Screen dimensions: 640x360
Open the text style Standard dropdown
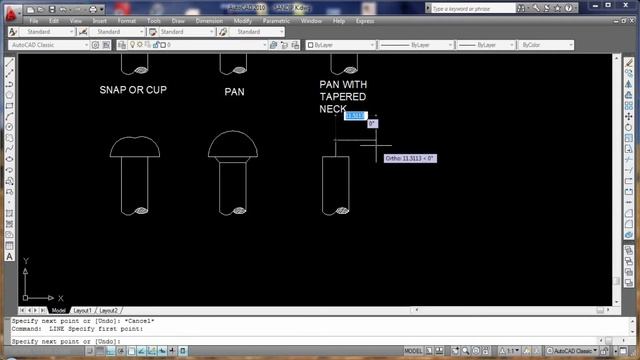coord(47,32)
